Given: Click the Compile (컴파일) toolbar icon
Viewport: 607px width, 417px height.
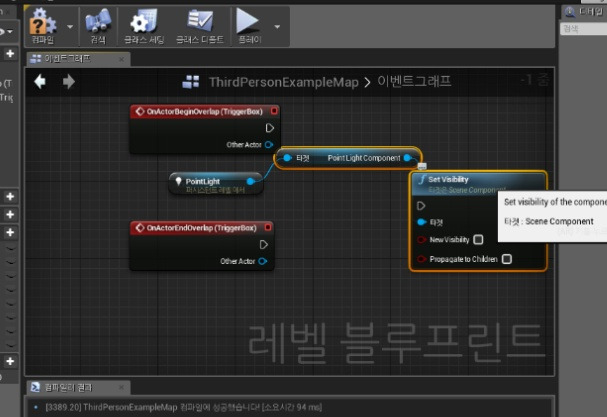Looking at the screenshot, I should click(x=43, y=26).
